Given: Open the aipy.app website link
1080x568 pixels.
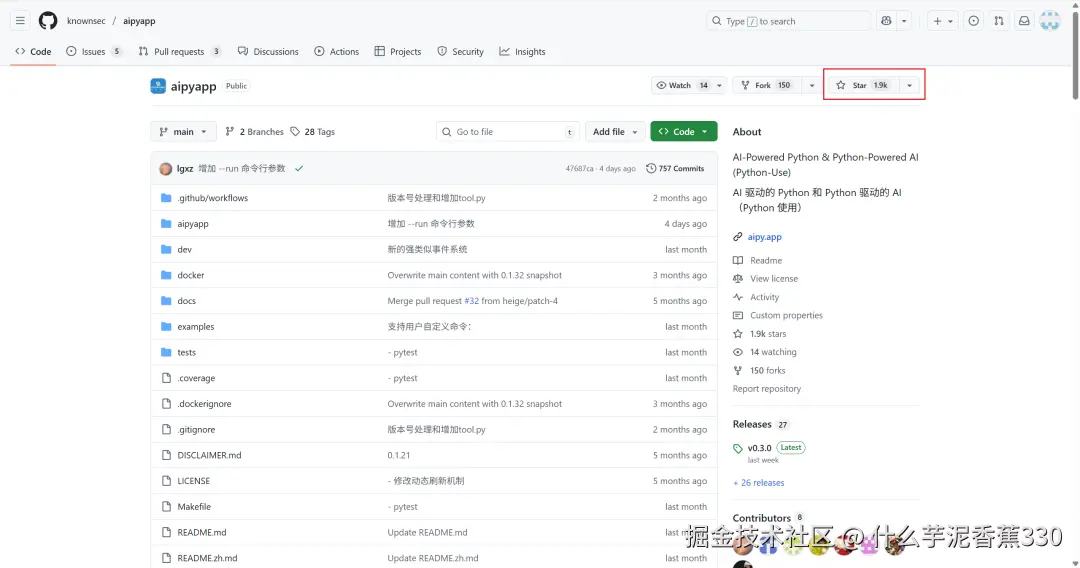Looking at the screenshot, I should (765, 237).
